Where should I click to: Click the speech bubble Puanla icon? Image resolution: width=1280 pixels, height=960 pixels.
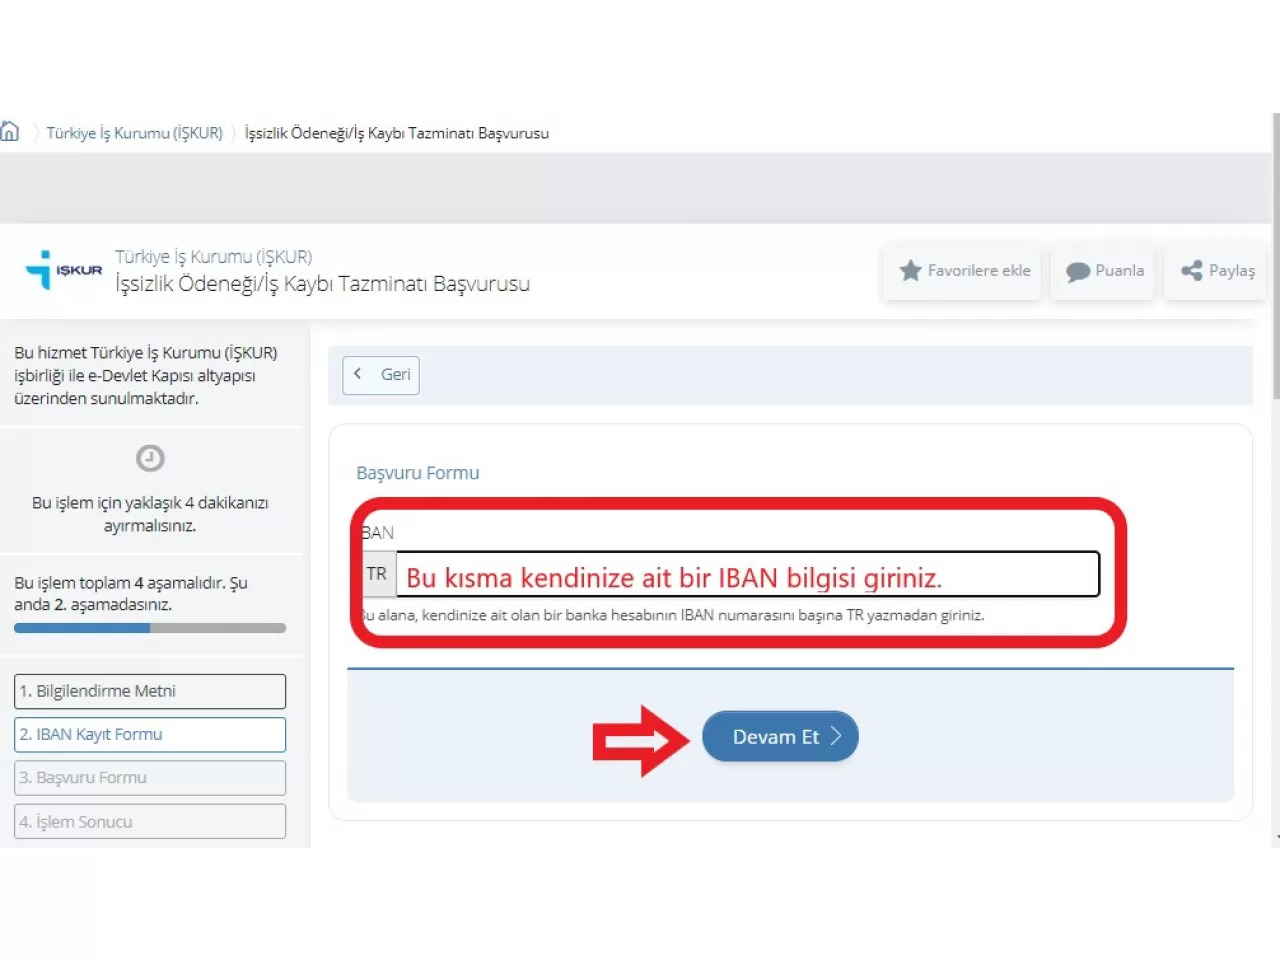point(1077,272)
